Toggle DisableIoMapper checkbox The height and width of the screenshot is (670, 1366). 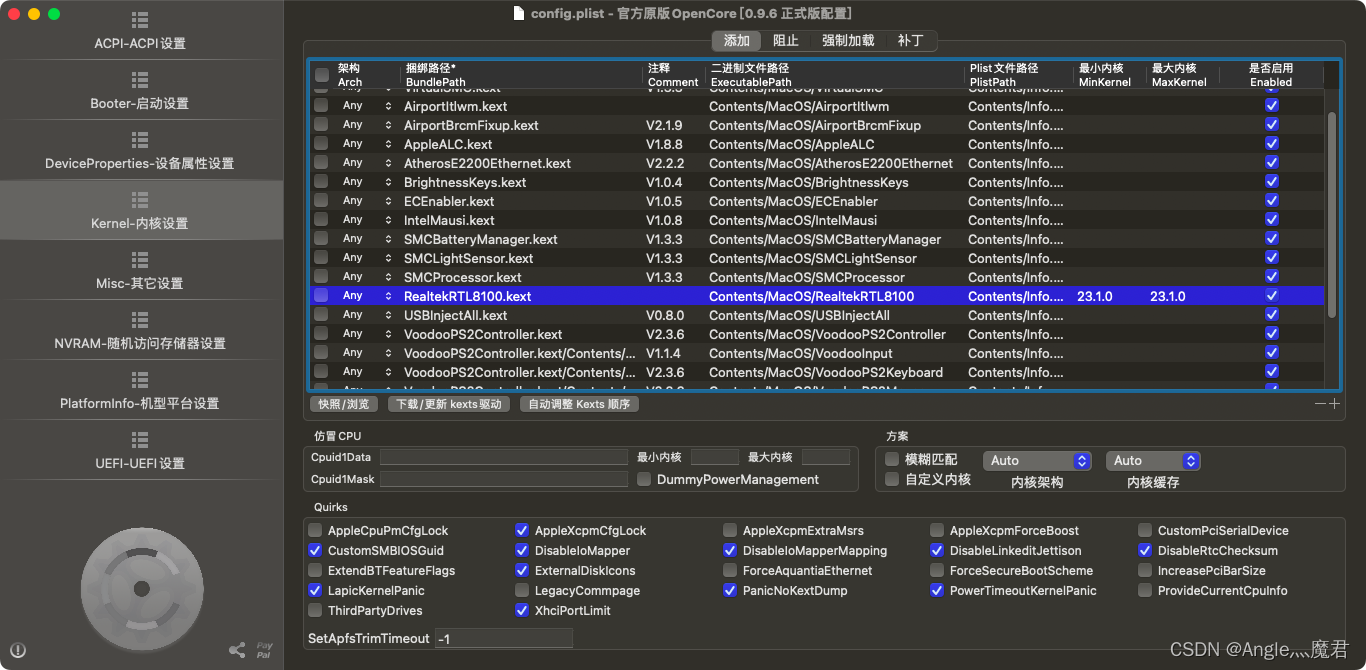[522, 551]
